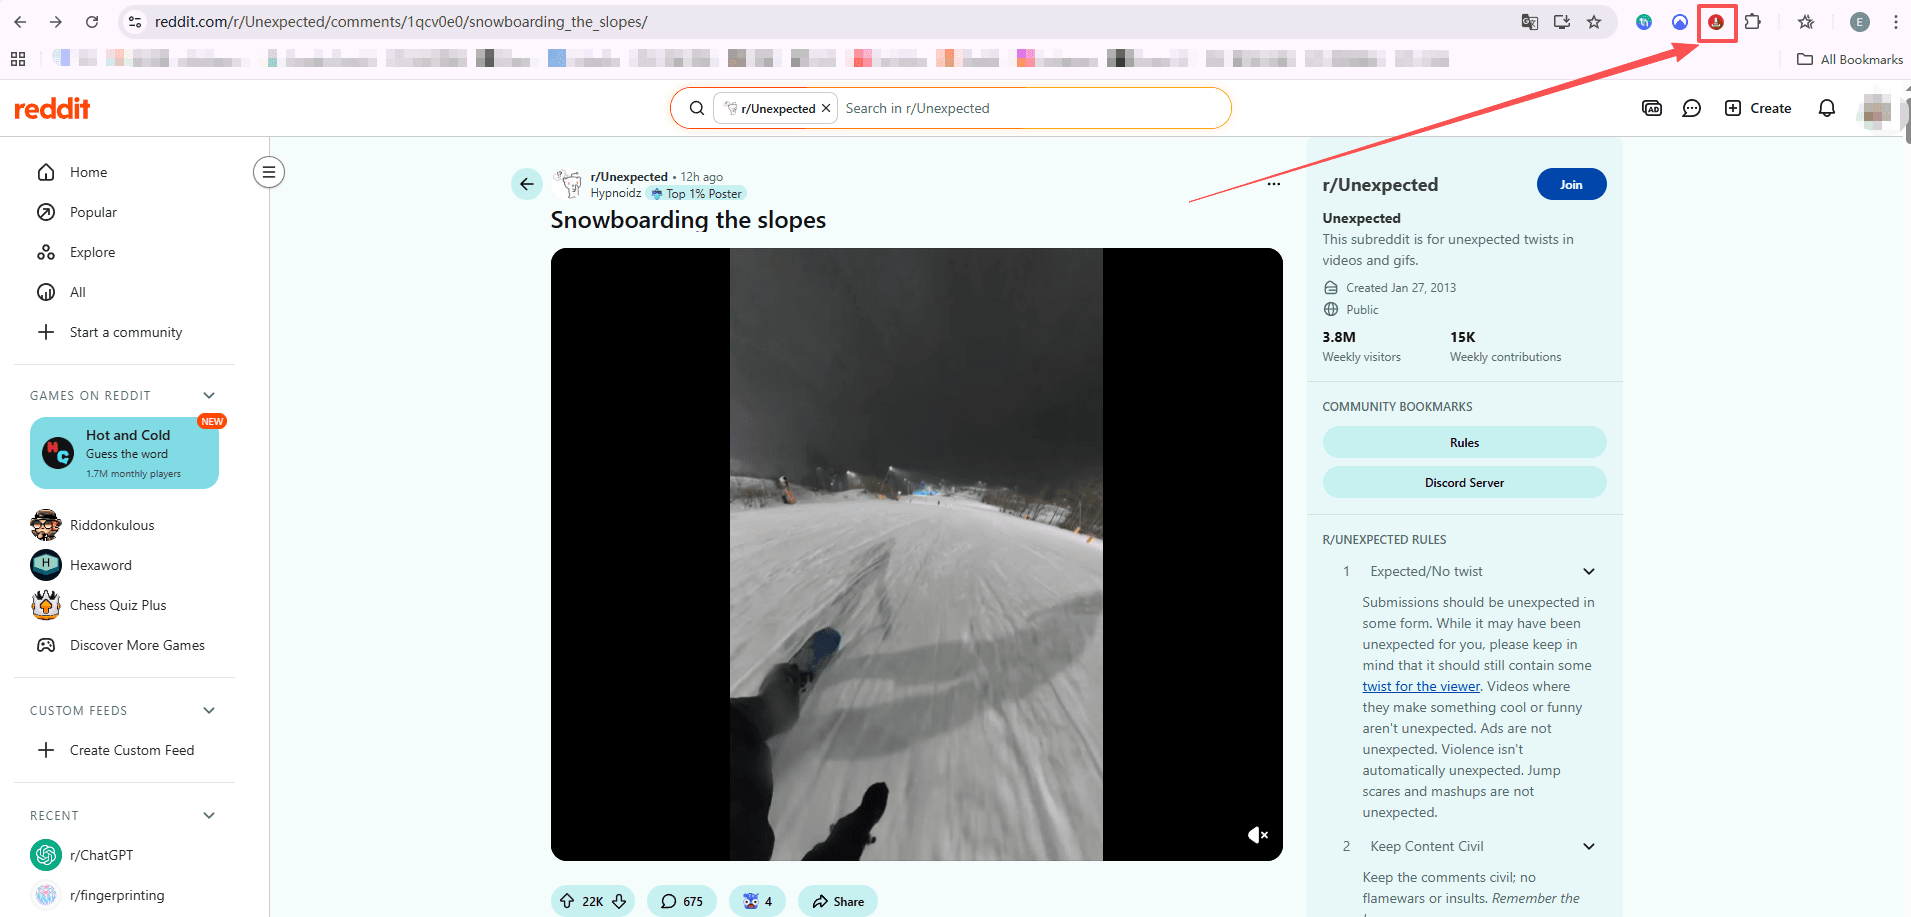1911x917 pixels.
Task: Click the Reddit logo
Action: pos(52,108)
